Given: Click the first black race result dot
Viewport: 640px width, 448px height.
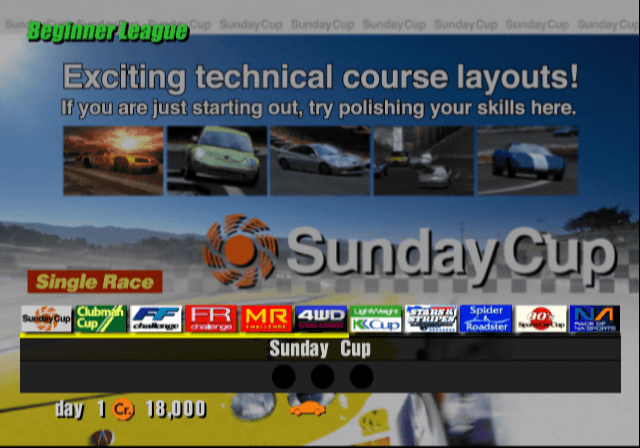Looking at the screenshot, I should (284, 377).
